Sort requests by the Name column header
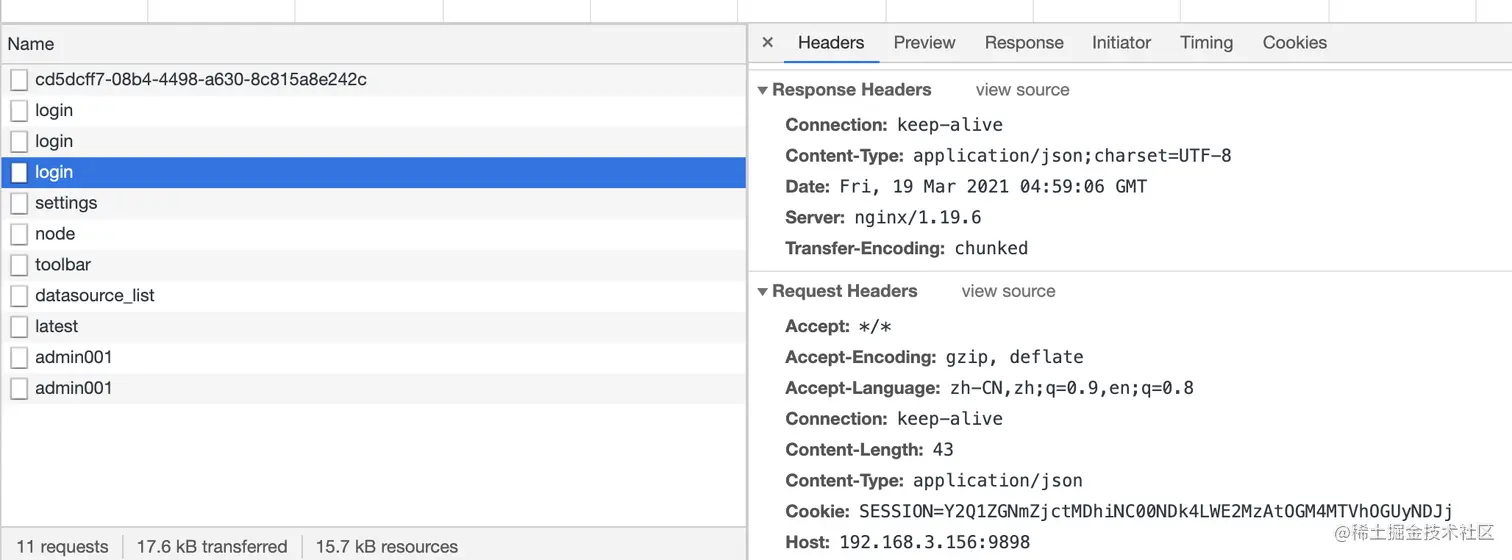Screen dimensions: 1512x560 coord(373,44)
